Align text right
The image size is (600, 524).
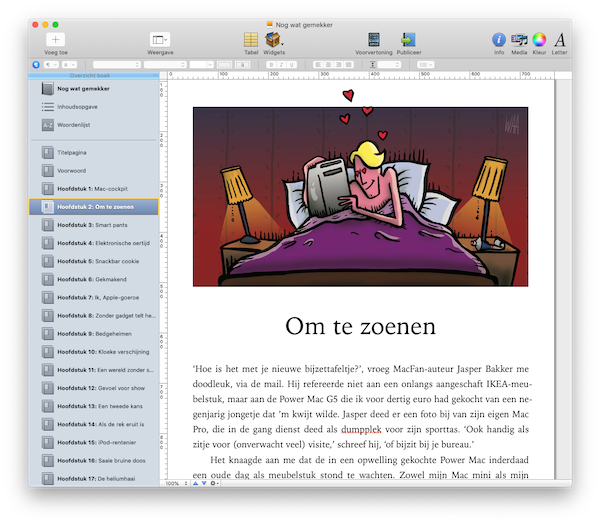338,65
